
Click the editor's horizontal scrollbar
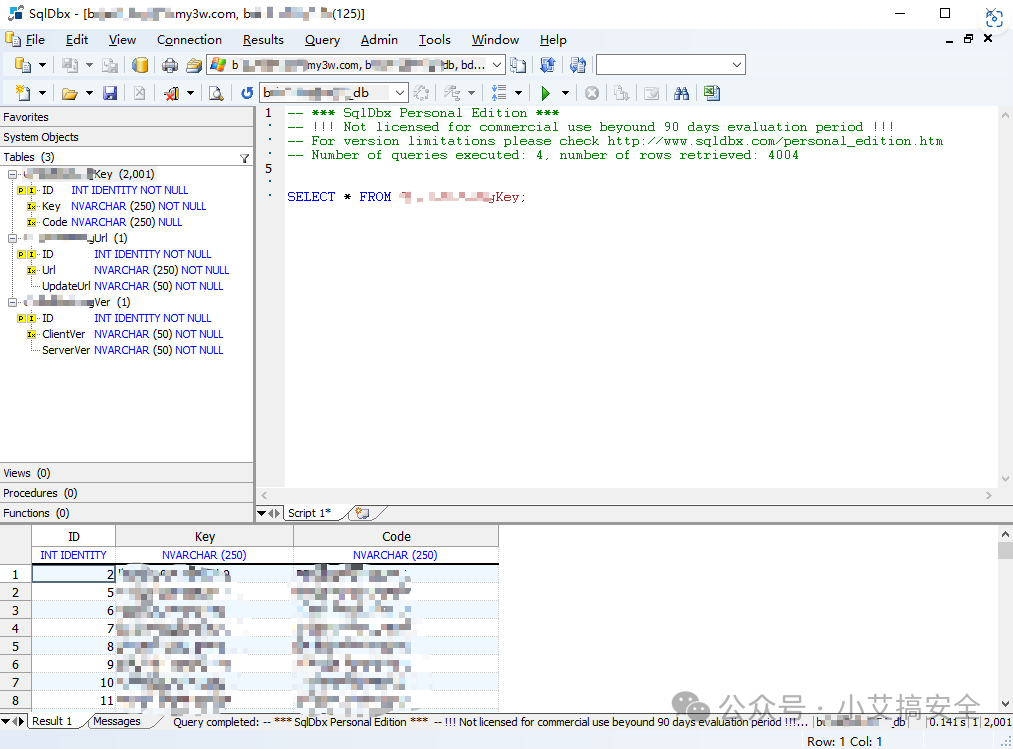[x=626, y=496]
